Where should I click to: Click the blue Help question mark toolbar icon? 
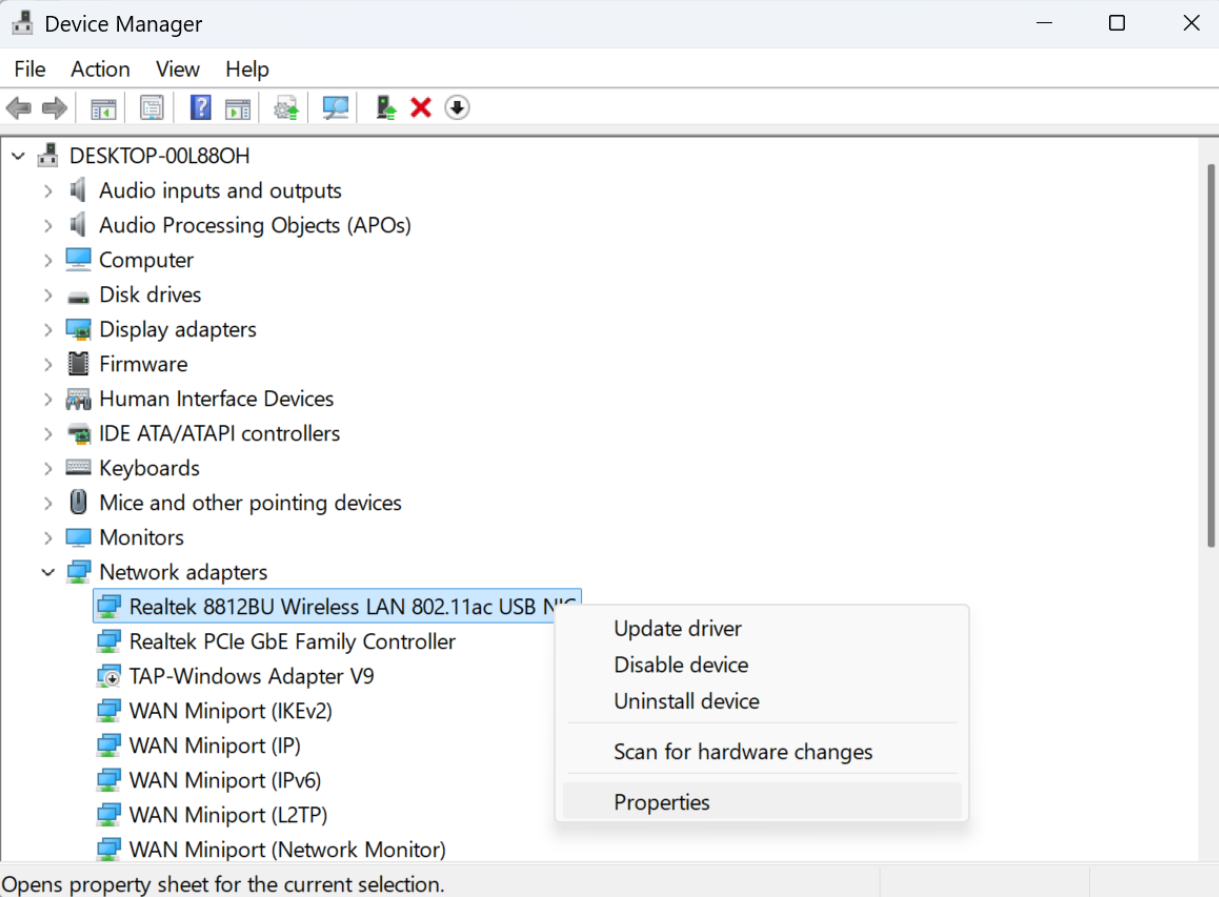click(200, 107)
